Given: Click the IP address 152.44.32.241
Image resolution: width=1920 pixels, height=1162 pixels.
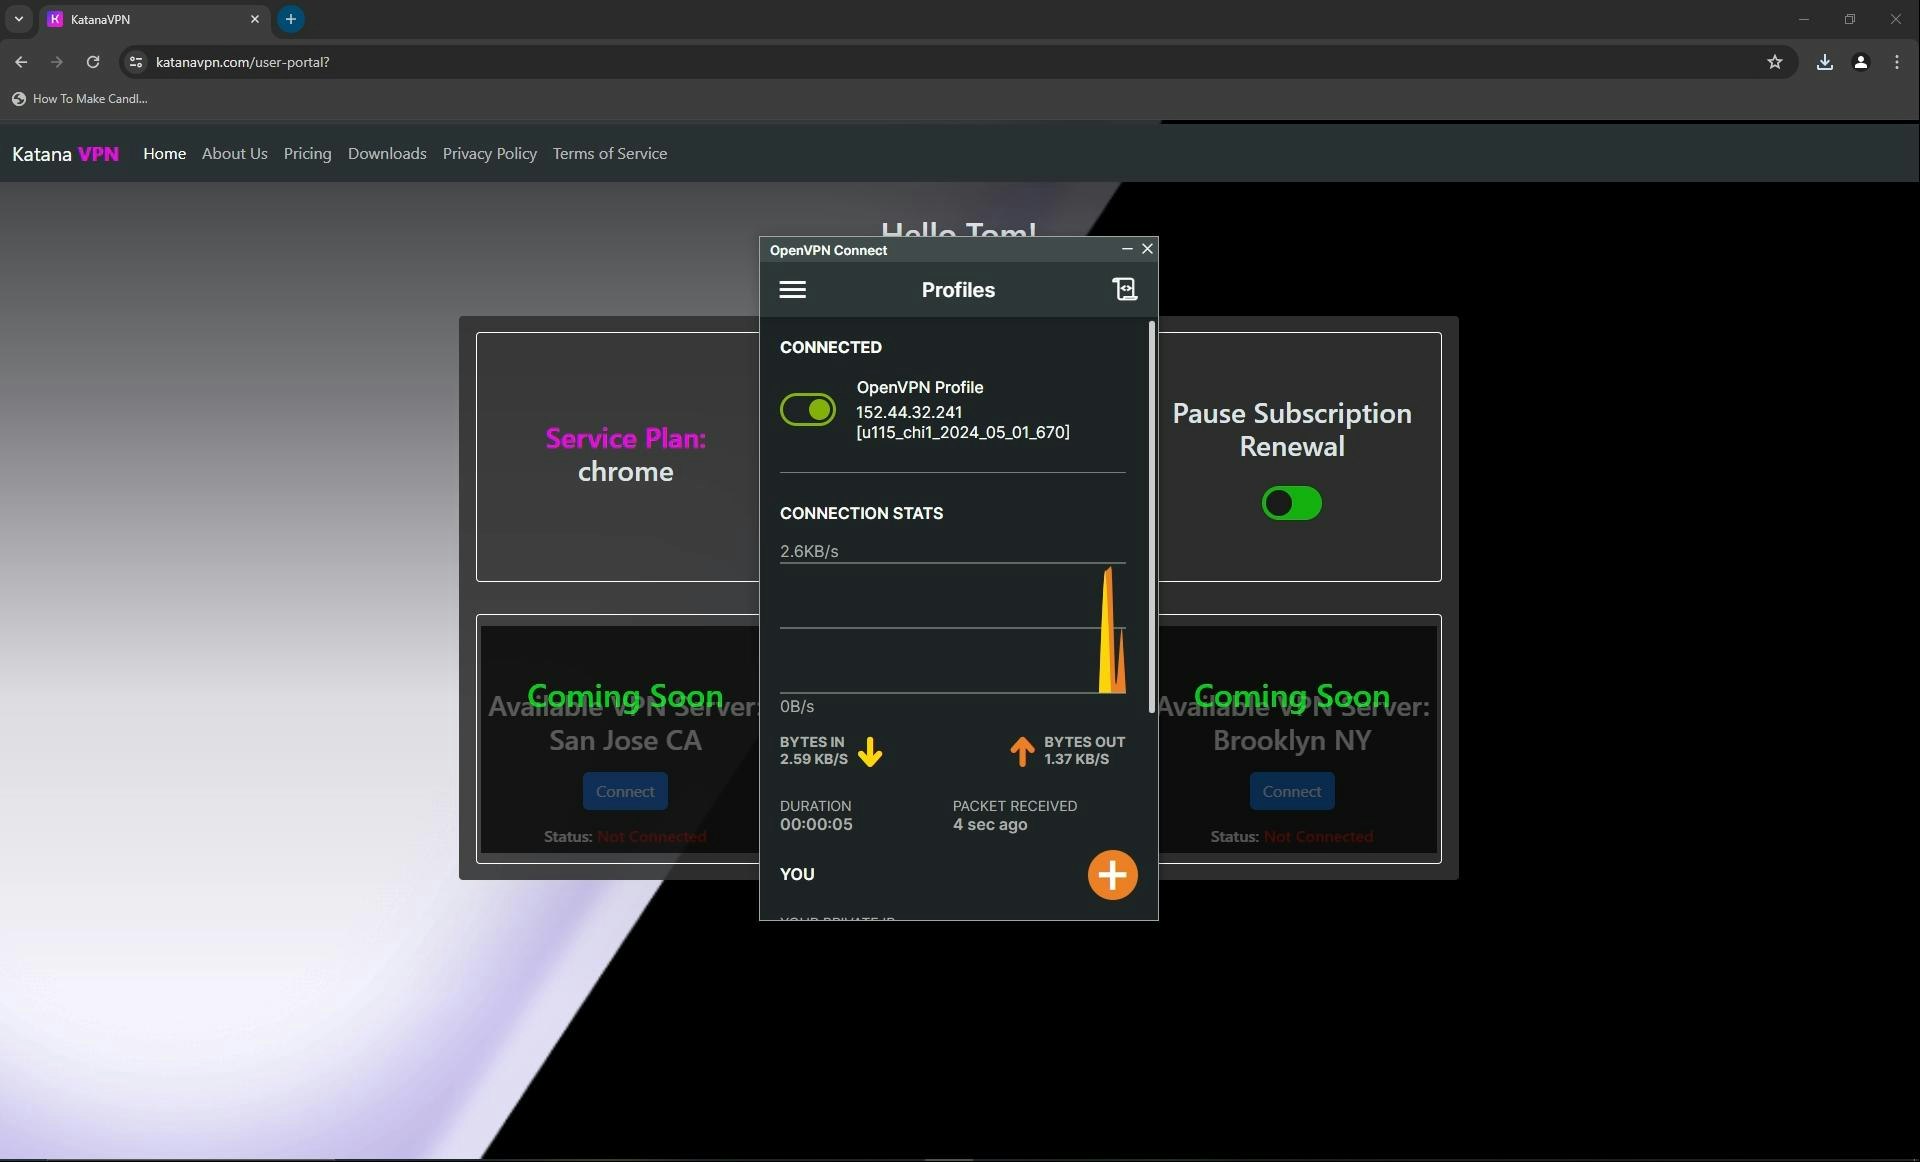Looking at the screenshot, I should pyautogui.click(x=909, y=412).
